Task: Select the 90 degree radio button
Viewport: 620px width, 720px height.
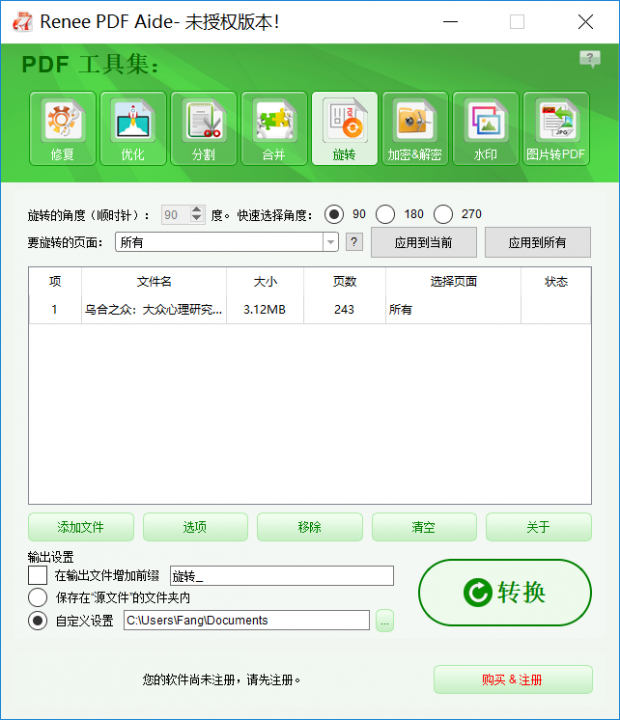Action: [334, 214]
